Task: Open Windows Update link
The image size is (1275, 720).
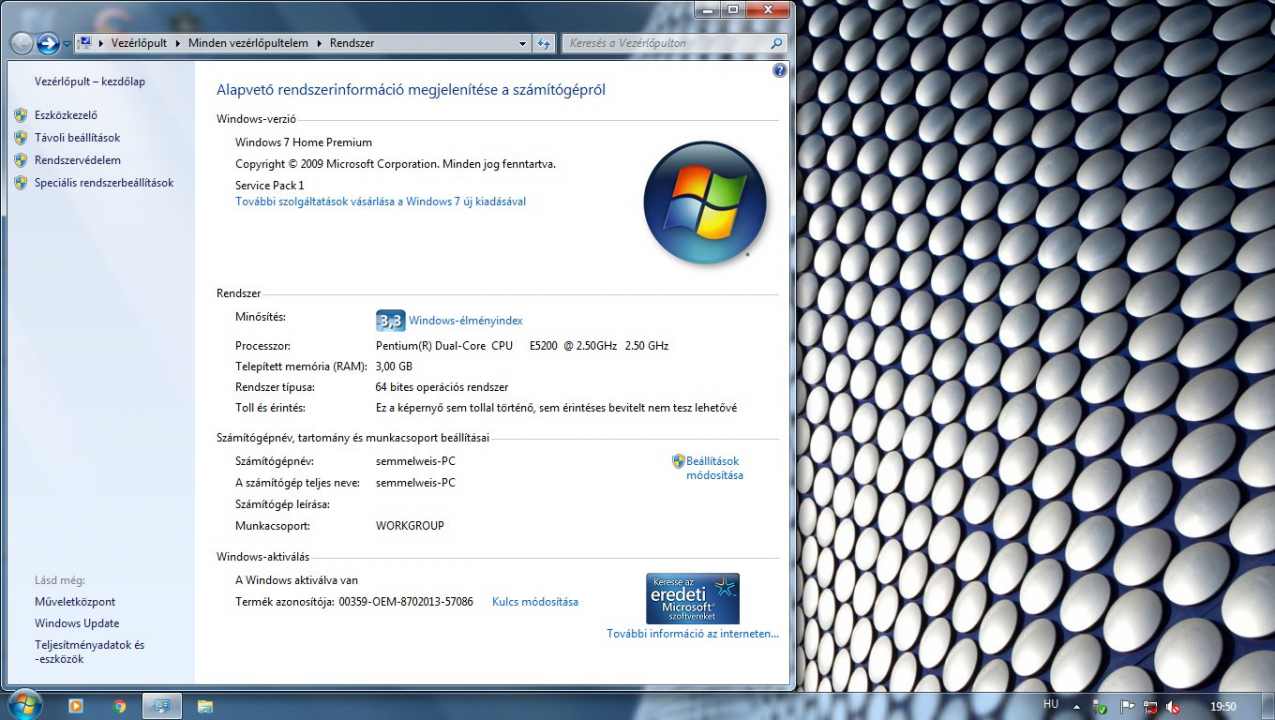Action: coord(77,624)
